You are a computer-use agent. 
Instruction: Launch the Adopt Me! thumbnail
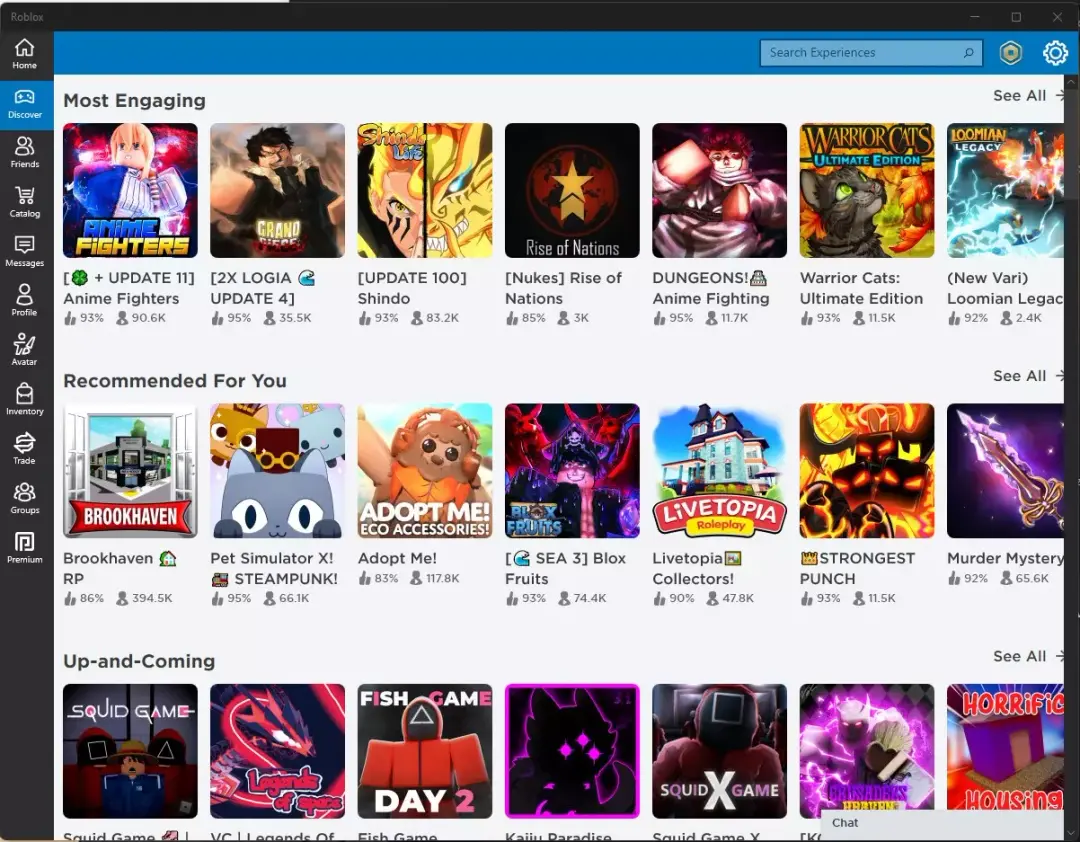point(425,471)
